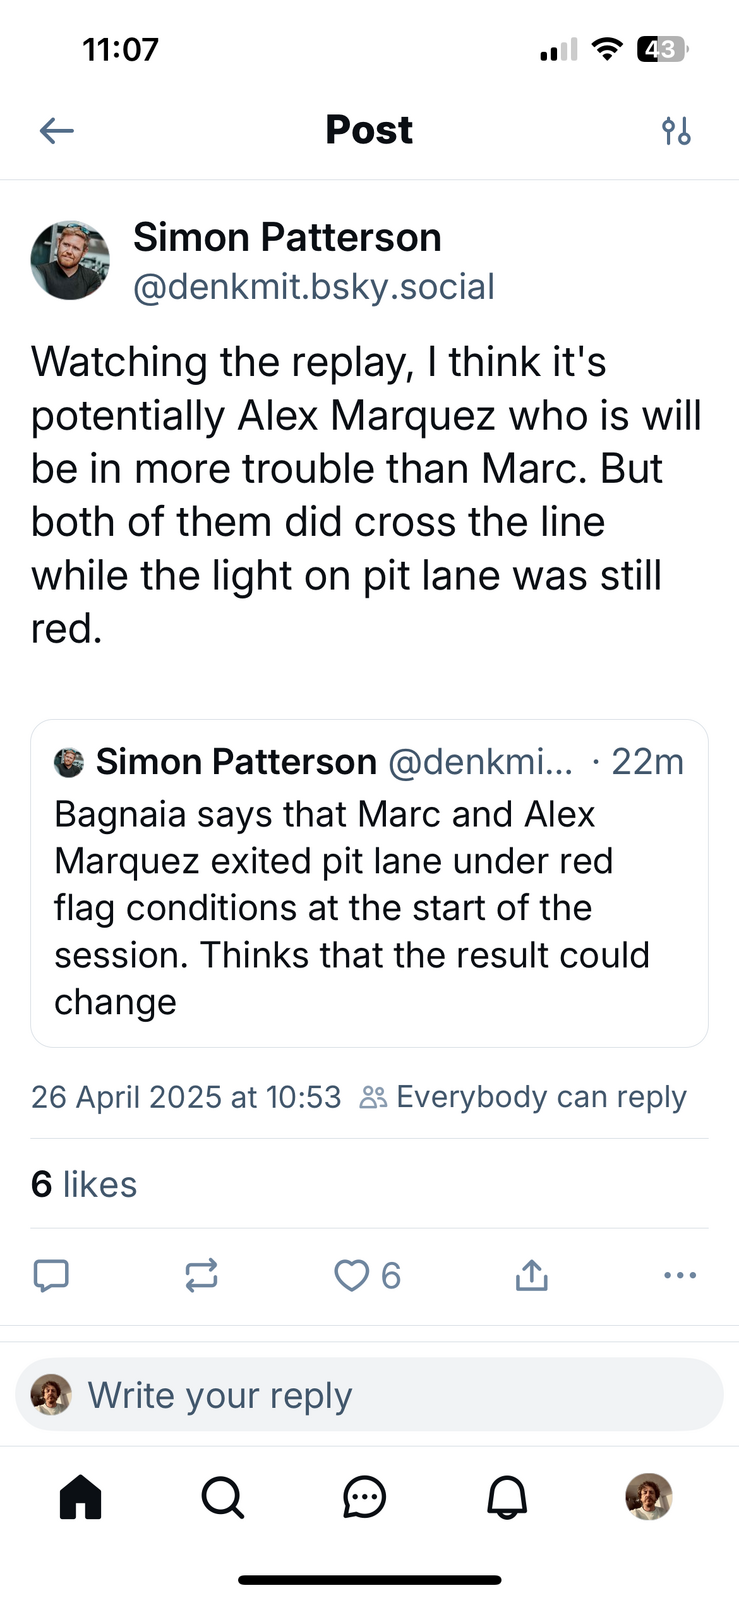Image resolution: width=739 pixels, height=1600 pixels.
Task: Repost using the repost arrows icon
Action: point(201,1275)
